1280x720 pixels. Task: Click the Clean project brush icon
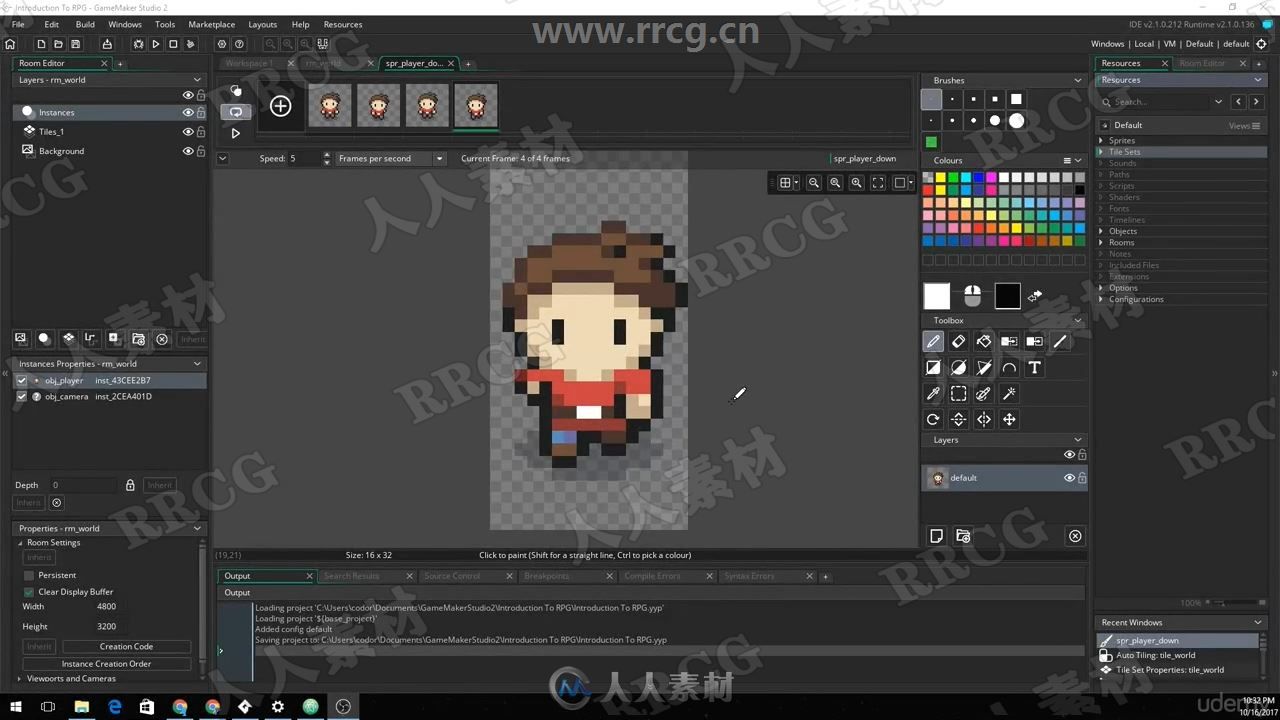(x=191, y=44)
